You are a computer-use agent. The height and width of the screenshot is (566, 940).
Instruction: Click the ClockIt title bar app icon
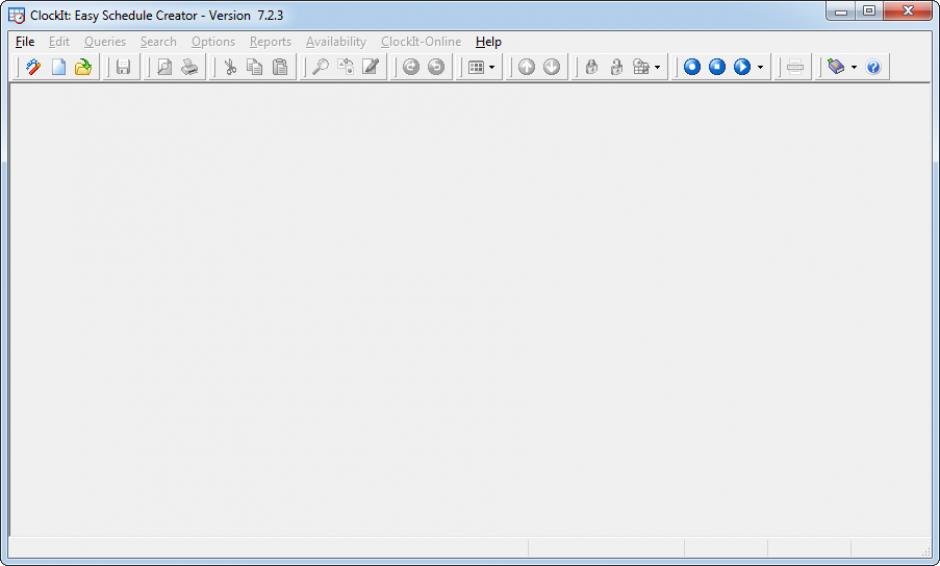[x=17, y=15]
